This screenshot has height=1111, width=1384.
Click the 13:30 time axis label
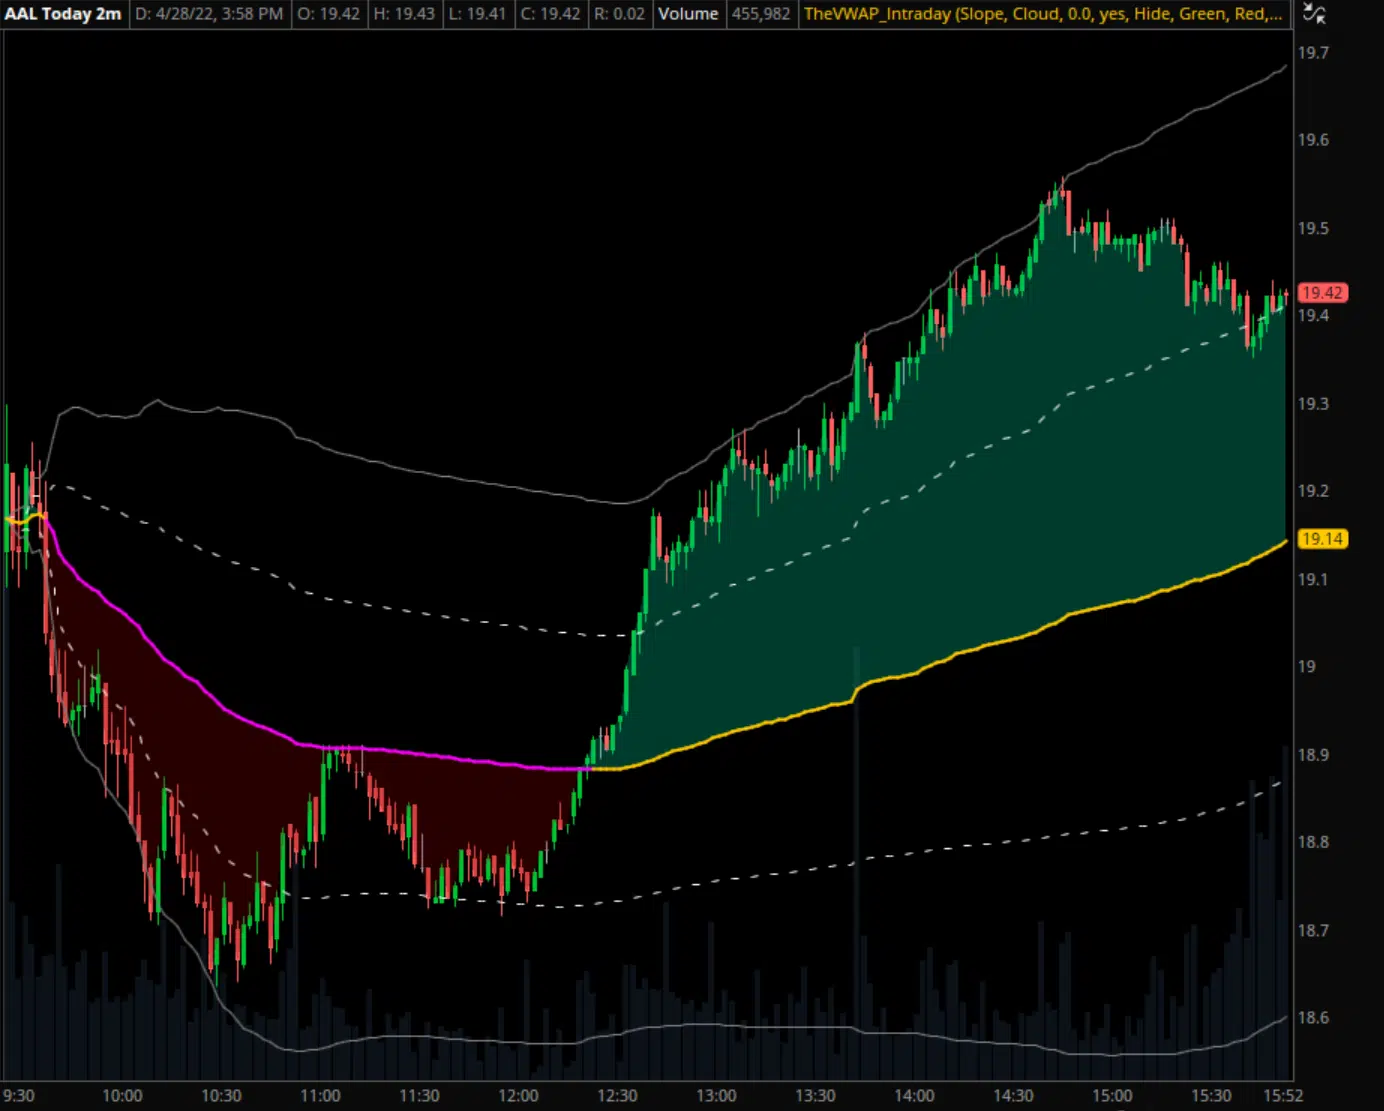click(x=815, y=1096)
